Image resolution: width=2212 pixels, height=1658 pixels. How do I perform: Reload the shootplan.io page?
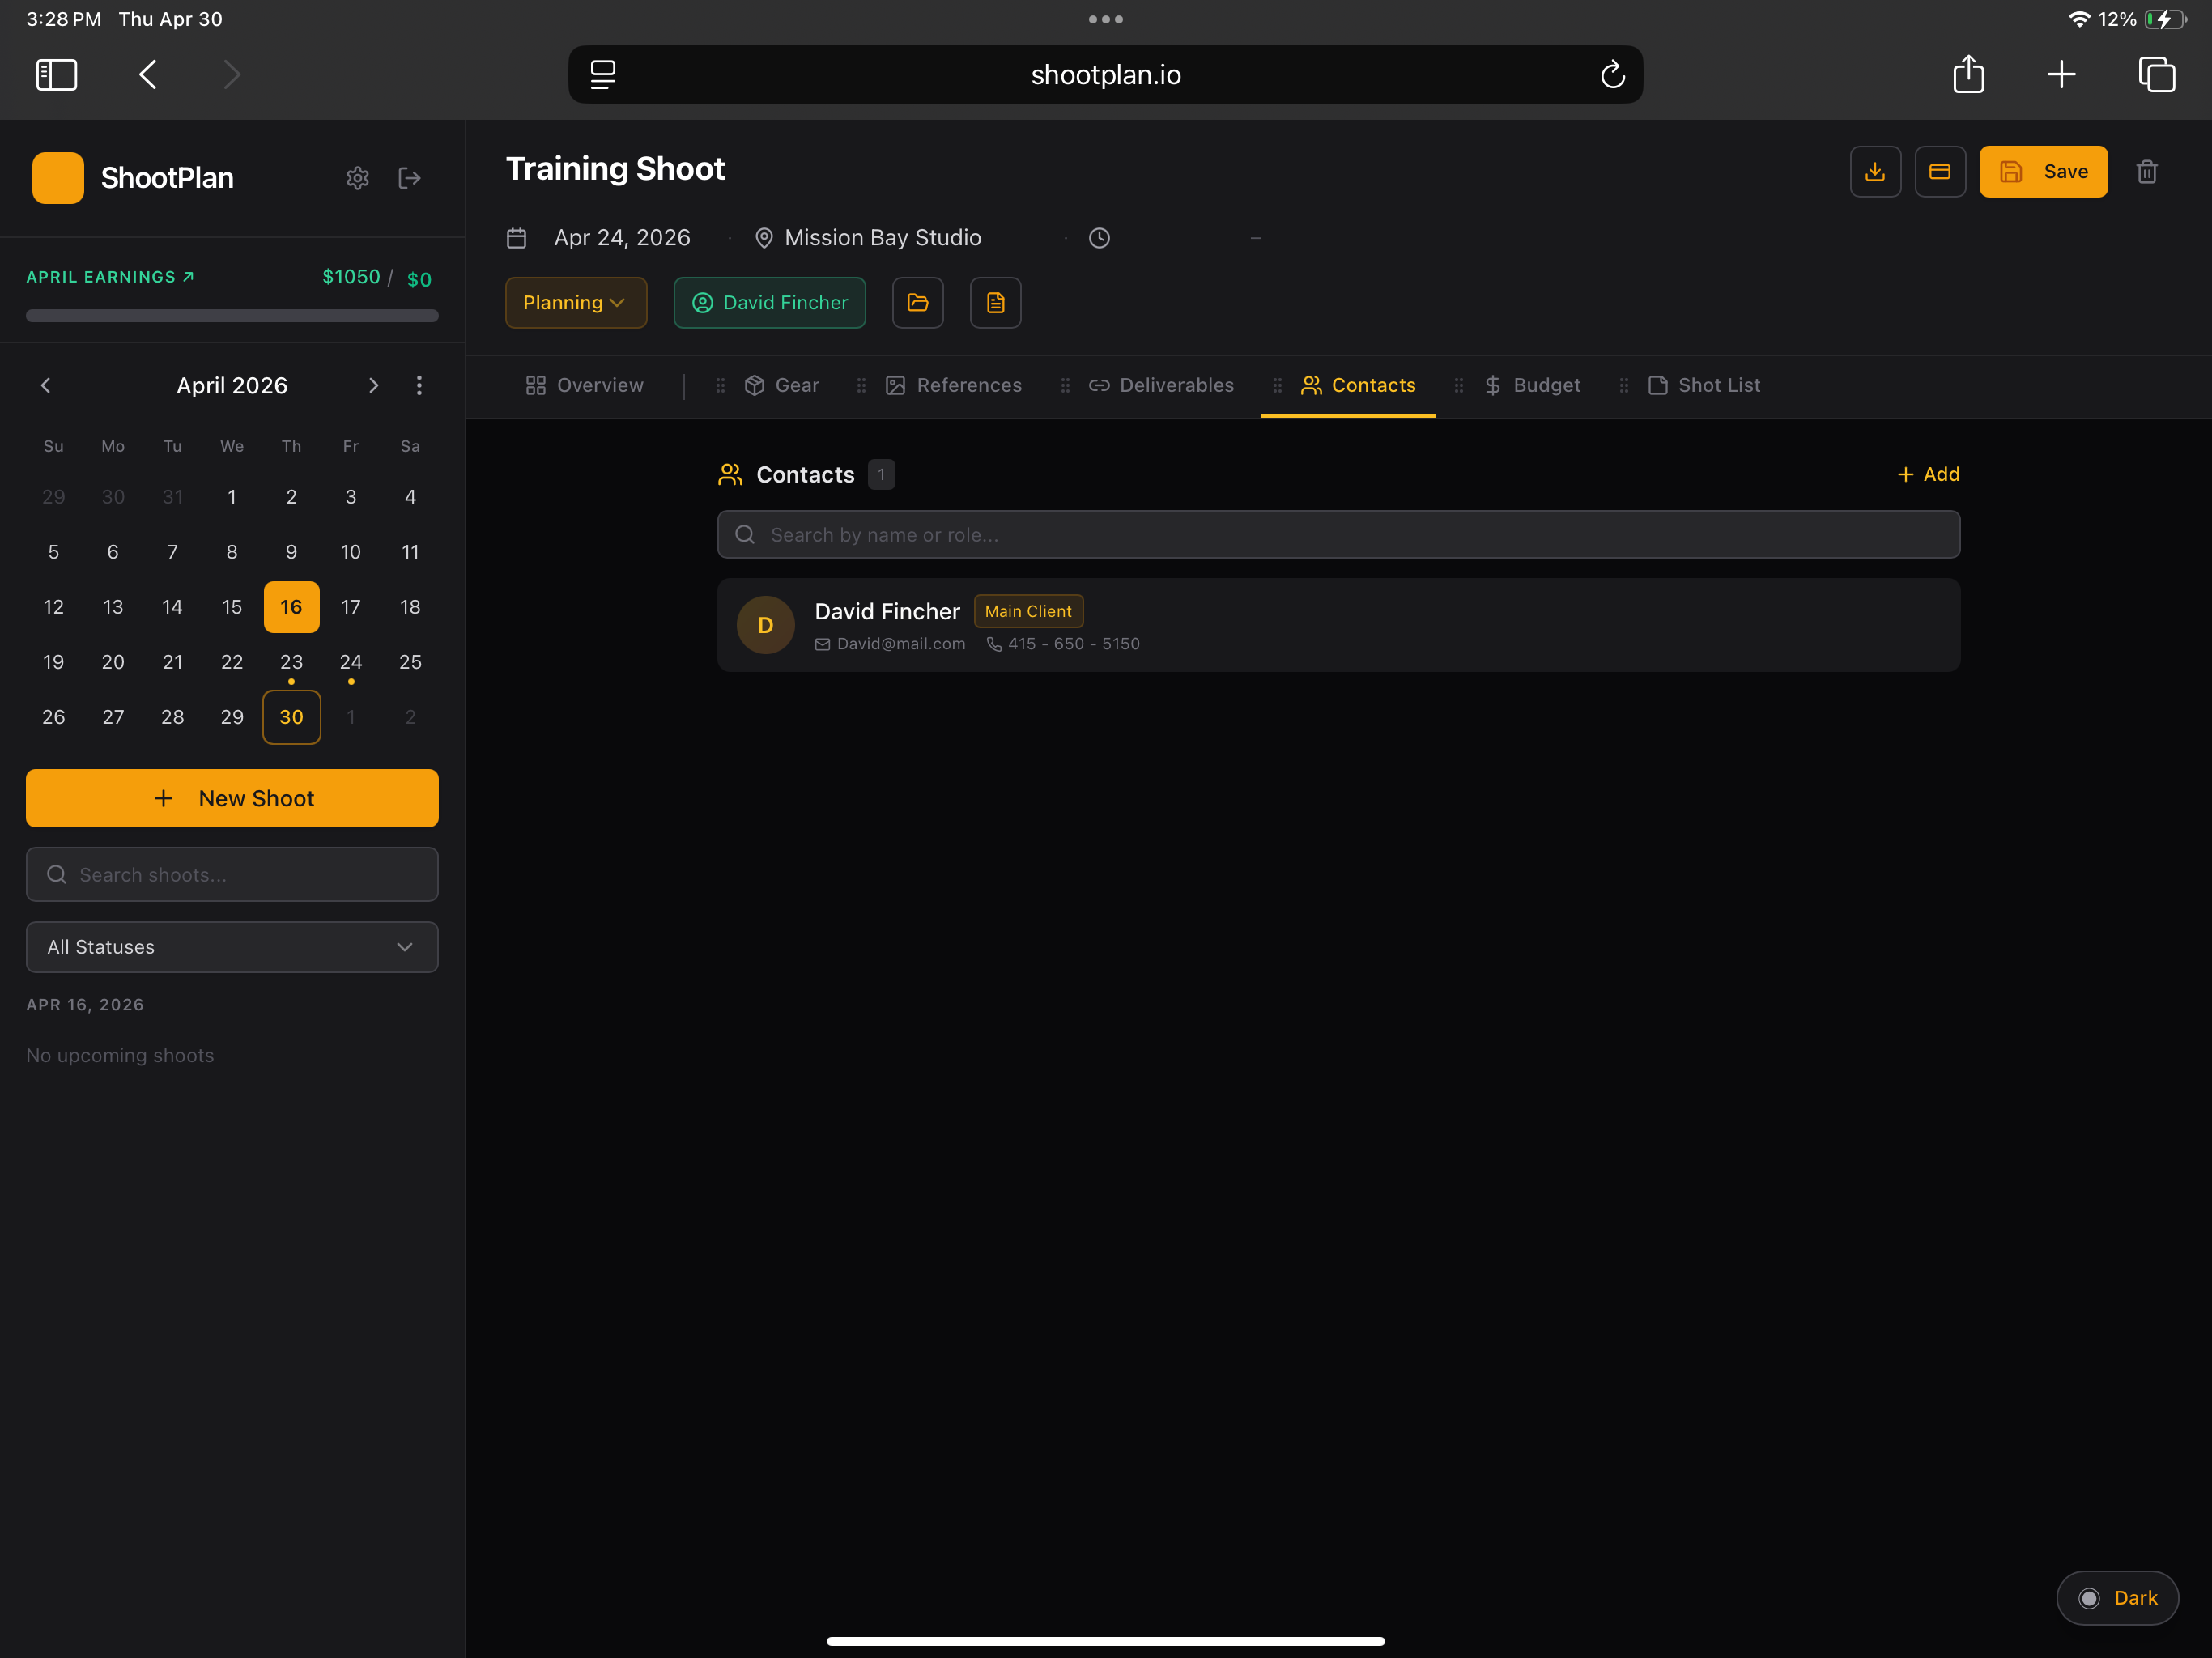1612,74
